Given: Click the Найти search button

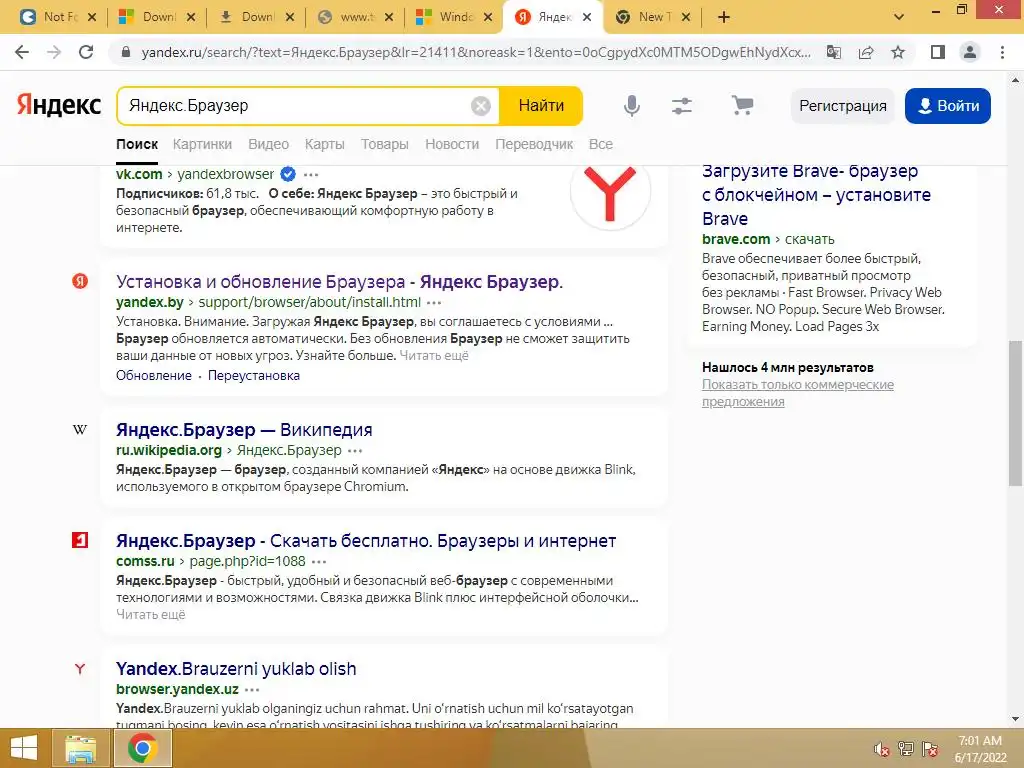Looking at the screenshot, I should [541, 106].
